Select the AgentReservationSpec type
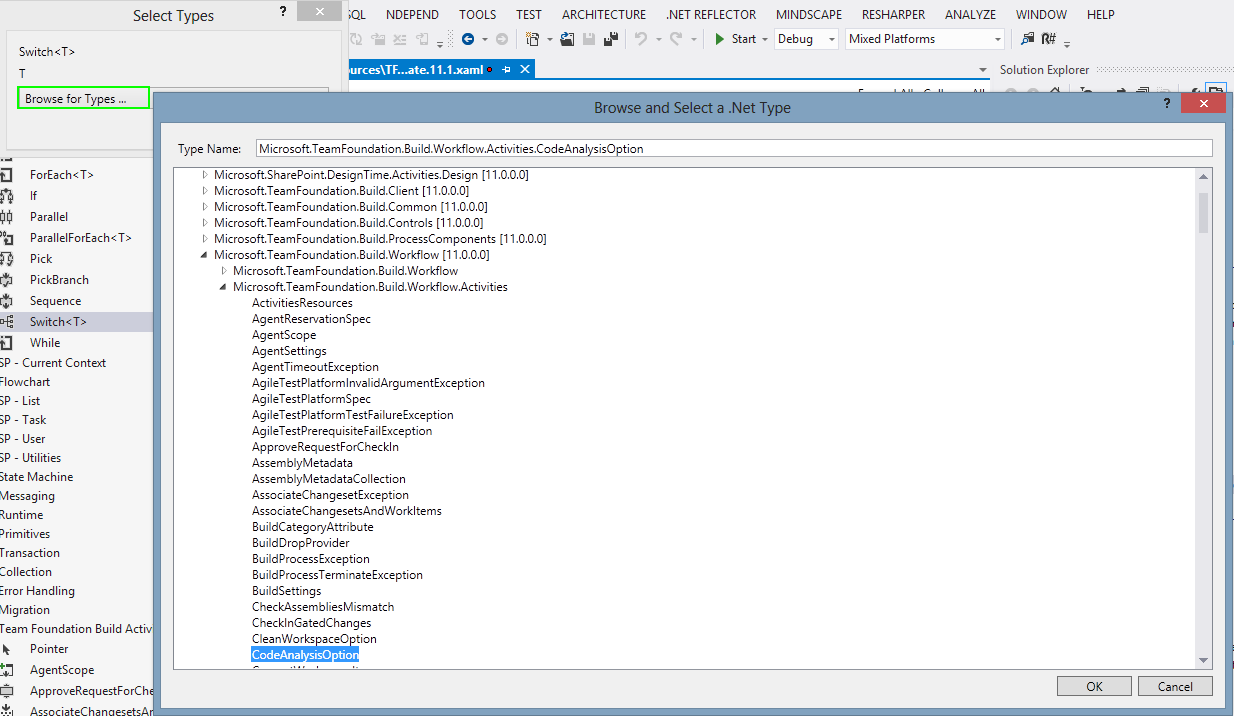Image resolution: width=1234 pixels, height=716 pixels. pos(311,319)
